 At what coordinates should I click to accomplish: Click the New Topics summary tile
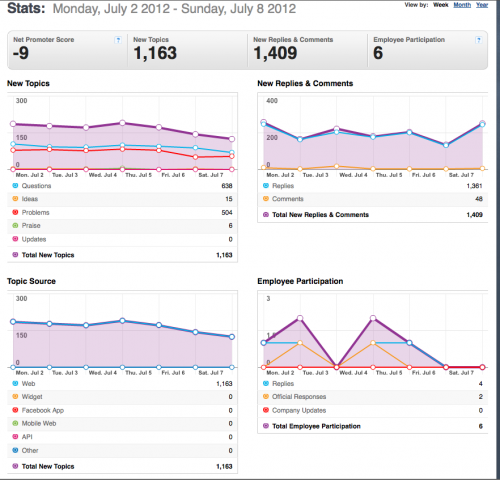(187, 50)
